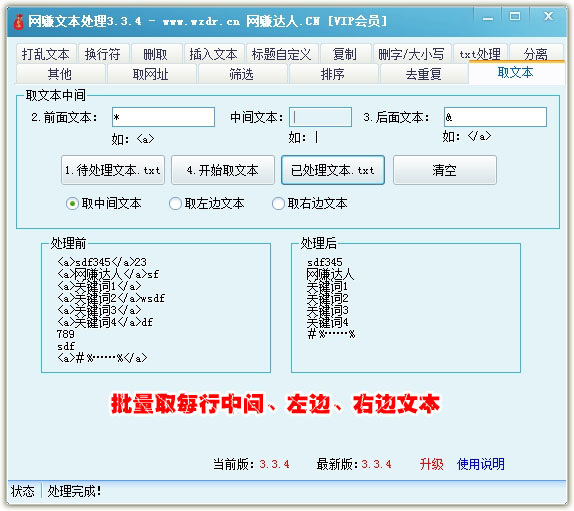Click line <a>关键词2</a>wsdf in 处理前
The height and width of the screenshot is (511, 574).
coord(111,298)
